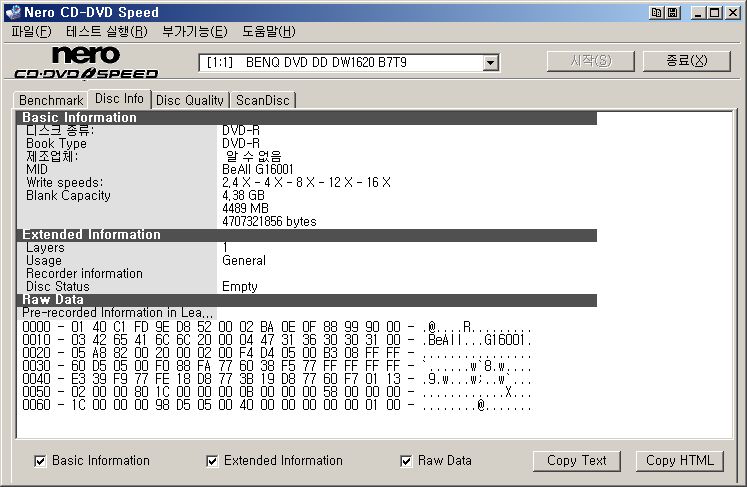This screenshot has width=747, height=487.
Task: Click the 4489 MB capacity value
Action: (245, 209)
